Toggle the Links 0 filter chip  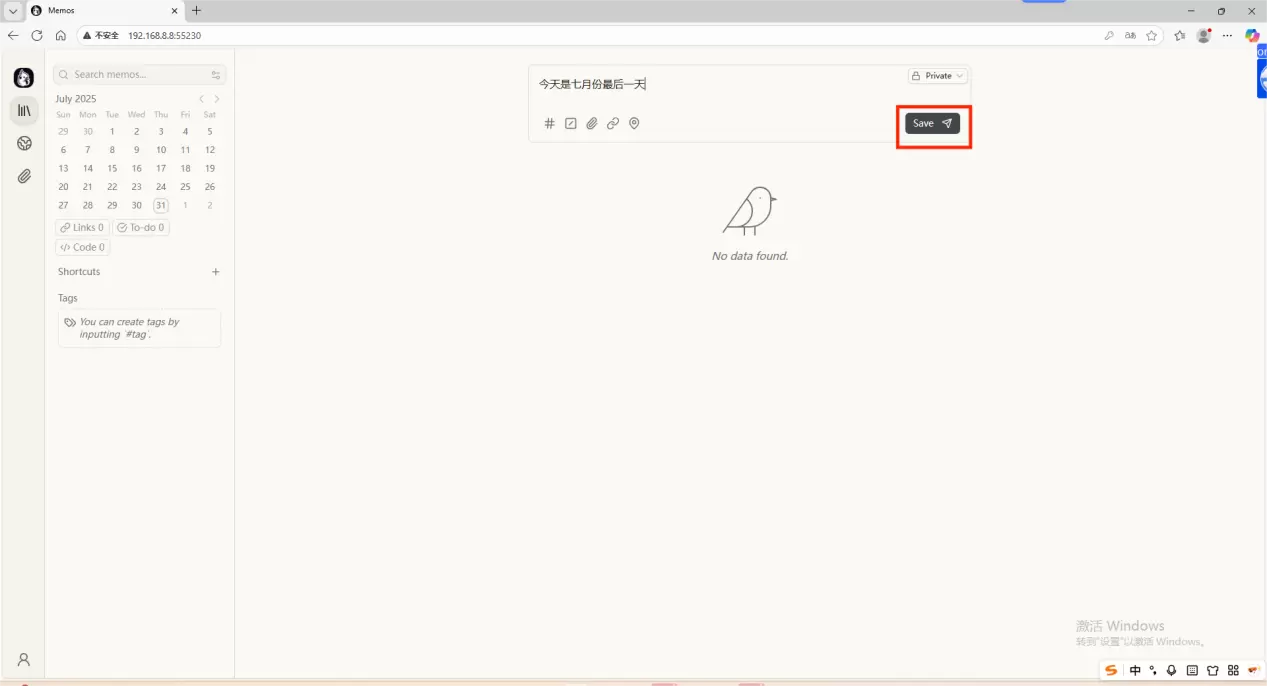pos(82,228)
